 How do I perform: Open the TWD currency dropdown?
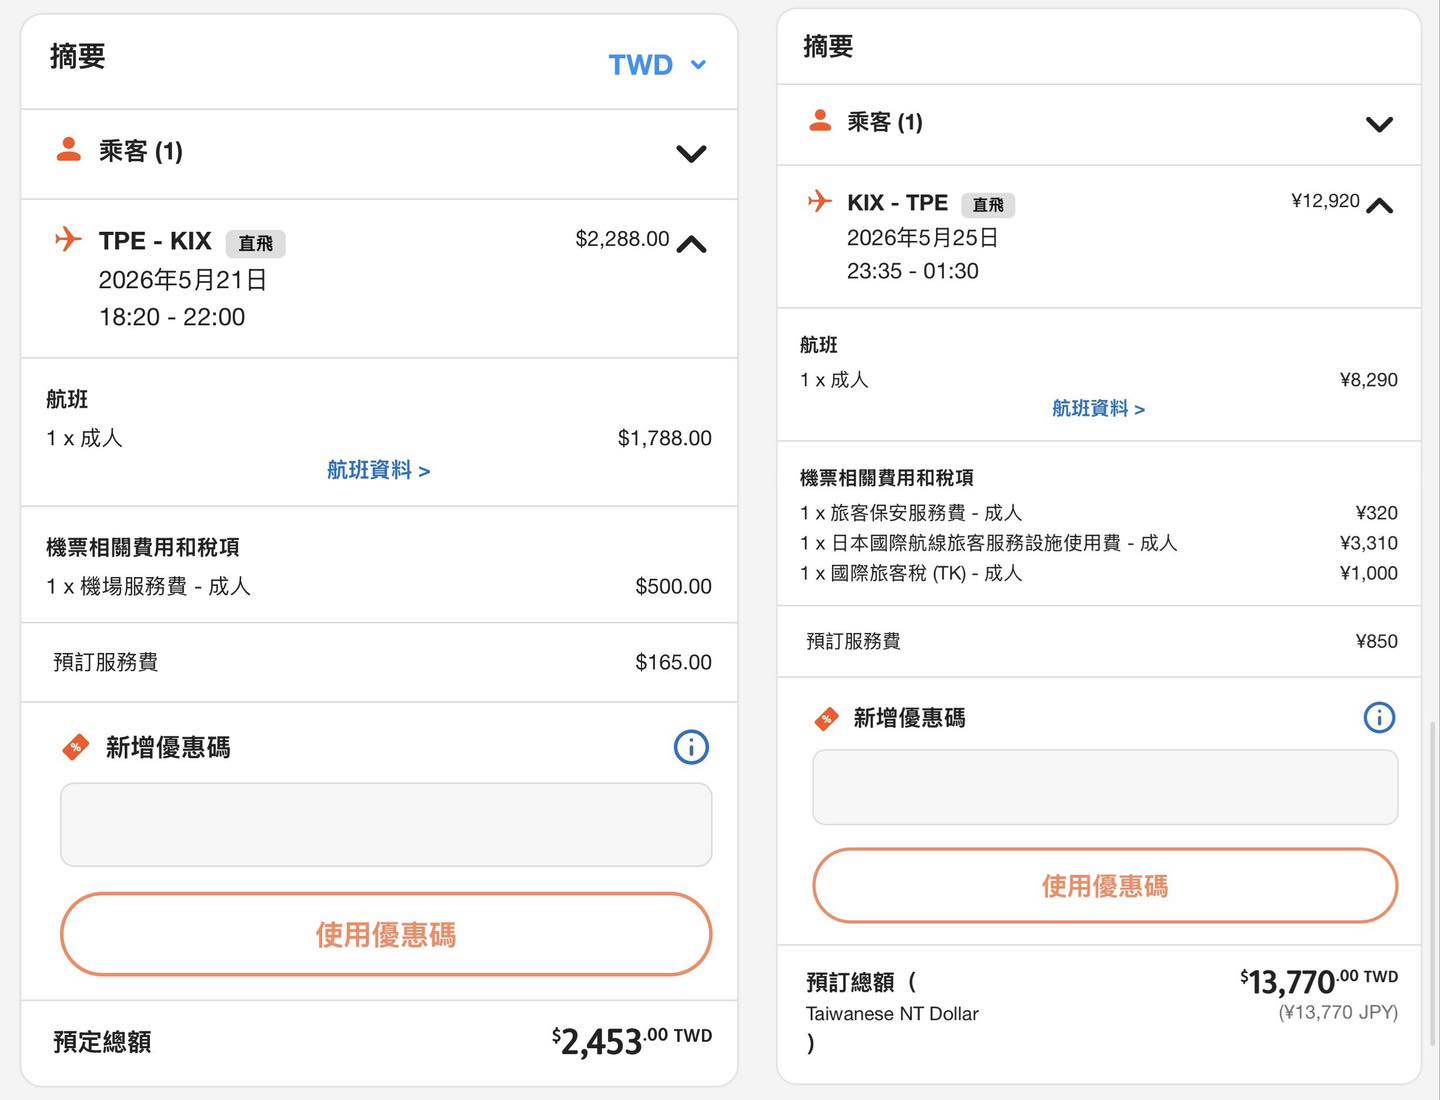point(657,65)
